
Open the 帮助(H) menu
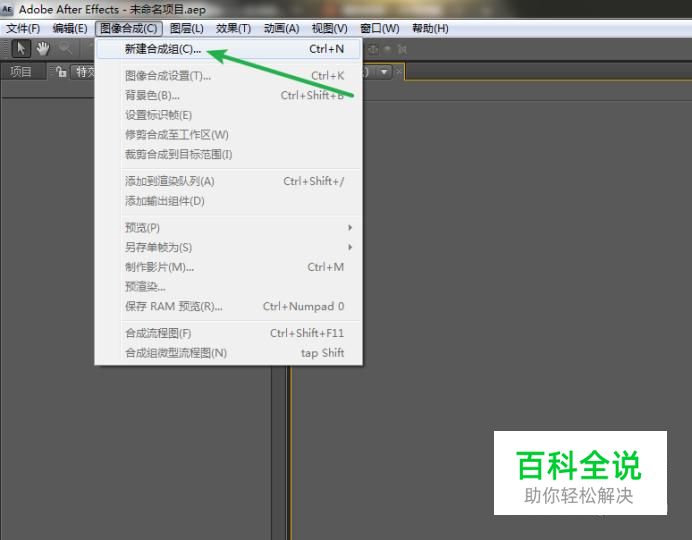(430, 29)
